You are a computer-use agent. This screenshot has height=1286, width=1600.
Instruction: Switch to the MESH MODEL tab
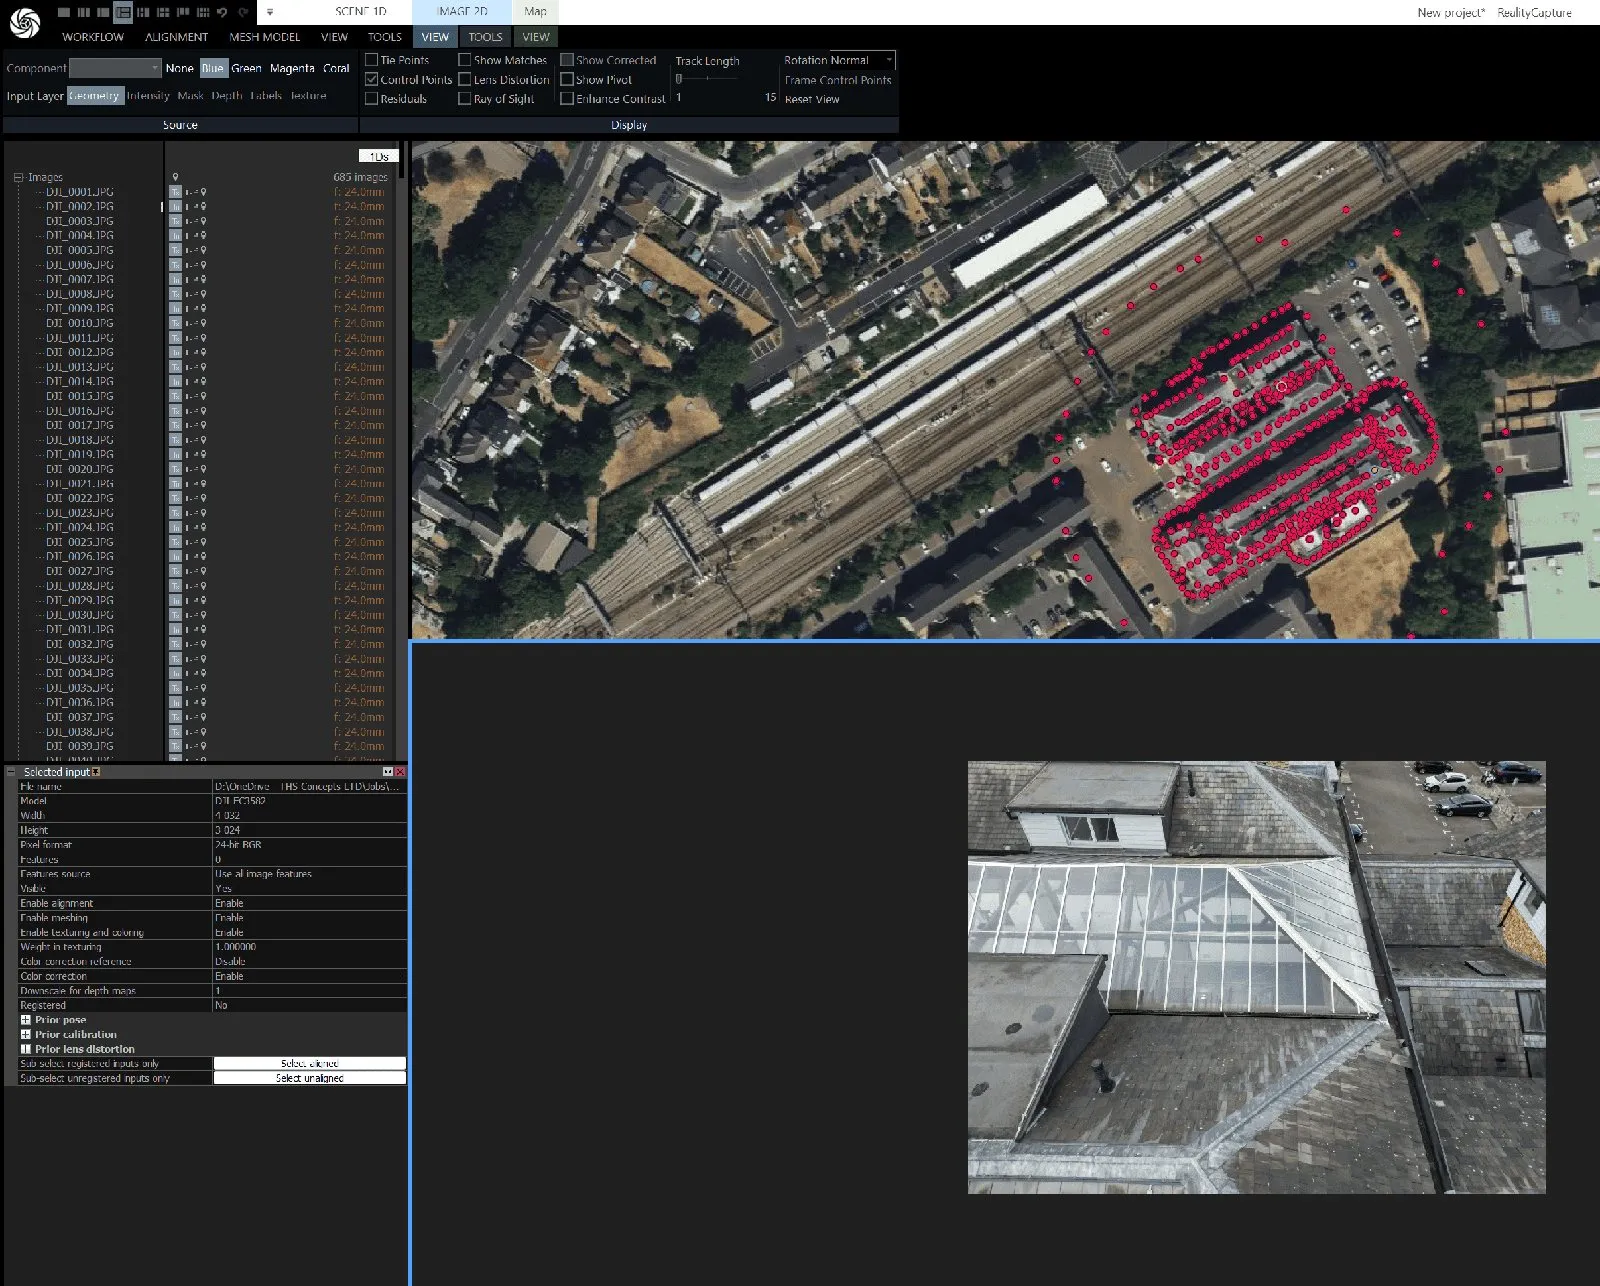point(265,37)
